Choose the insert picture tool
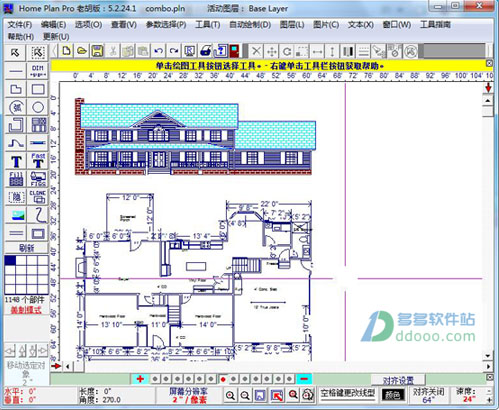 (15, 215)
